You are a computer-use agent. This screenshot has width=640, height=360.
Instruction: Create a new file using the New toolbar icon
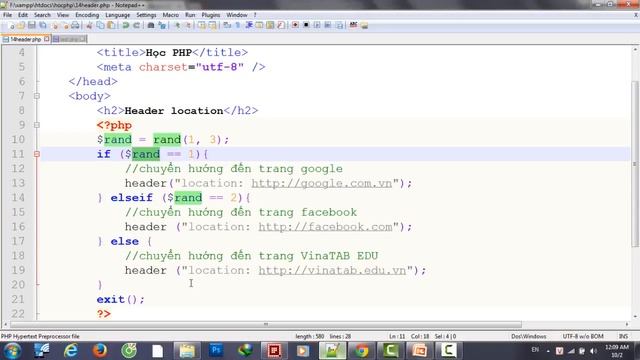point(11,25)
